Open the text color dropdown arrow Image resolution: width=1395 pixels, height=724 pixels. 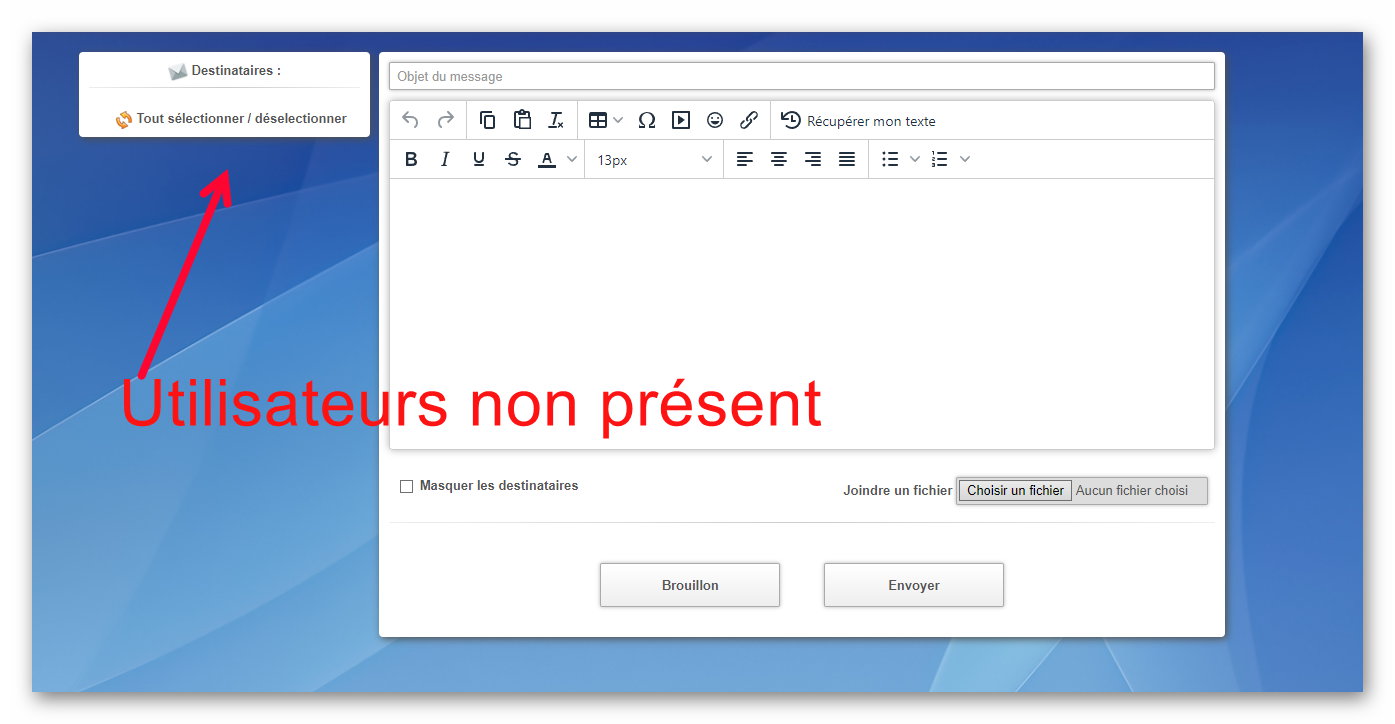click(572, 159)
